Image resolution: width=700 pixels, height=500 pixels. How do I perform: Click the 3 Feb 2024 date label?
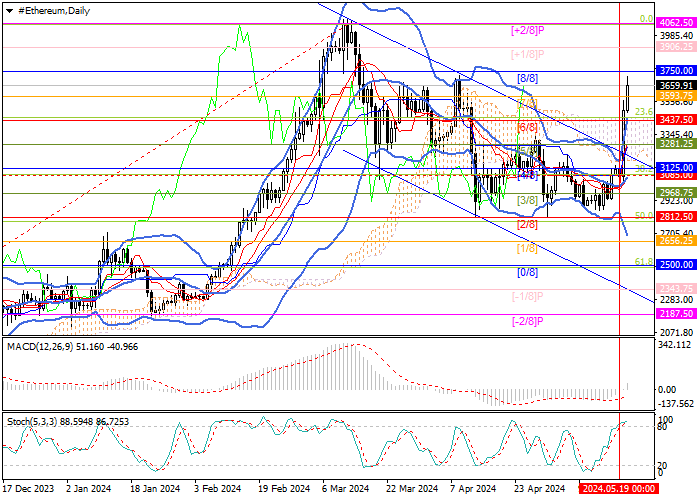click(218, 488)
